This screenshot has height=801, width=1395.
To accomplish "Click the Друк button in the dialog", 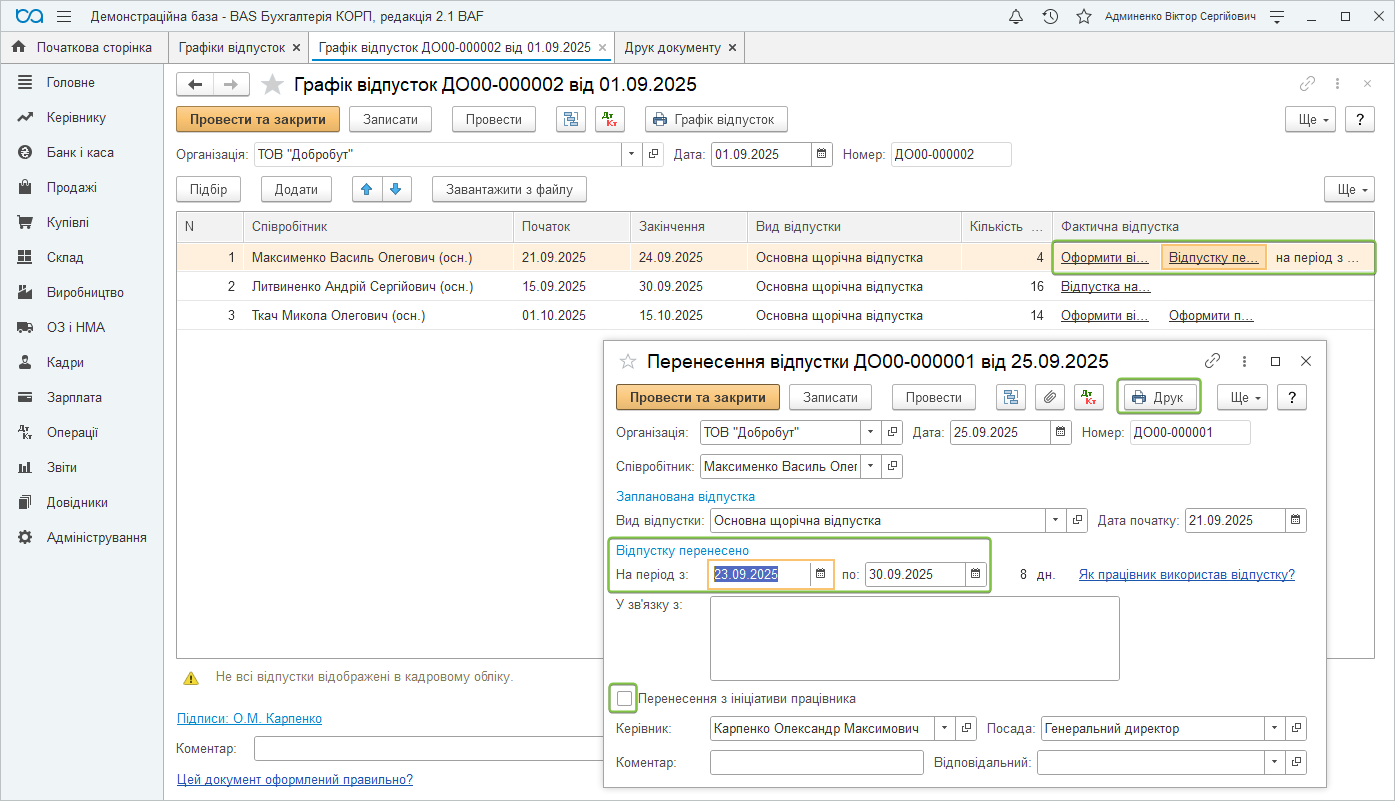I will click(1158, 397).
